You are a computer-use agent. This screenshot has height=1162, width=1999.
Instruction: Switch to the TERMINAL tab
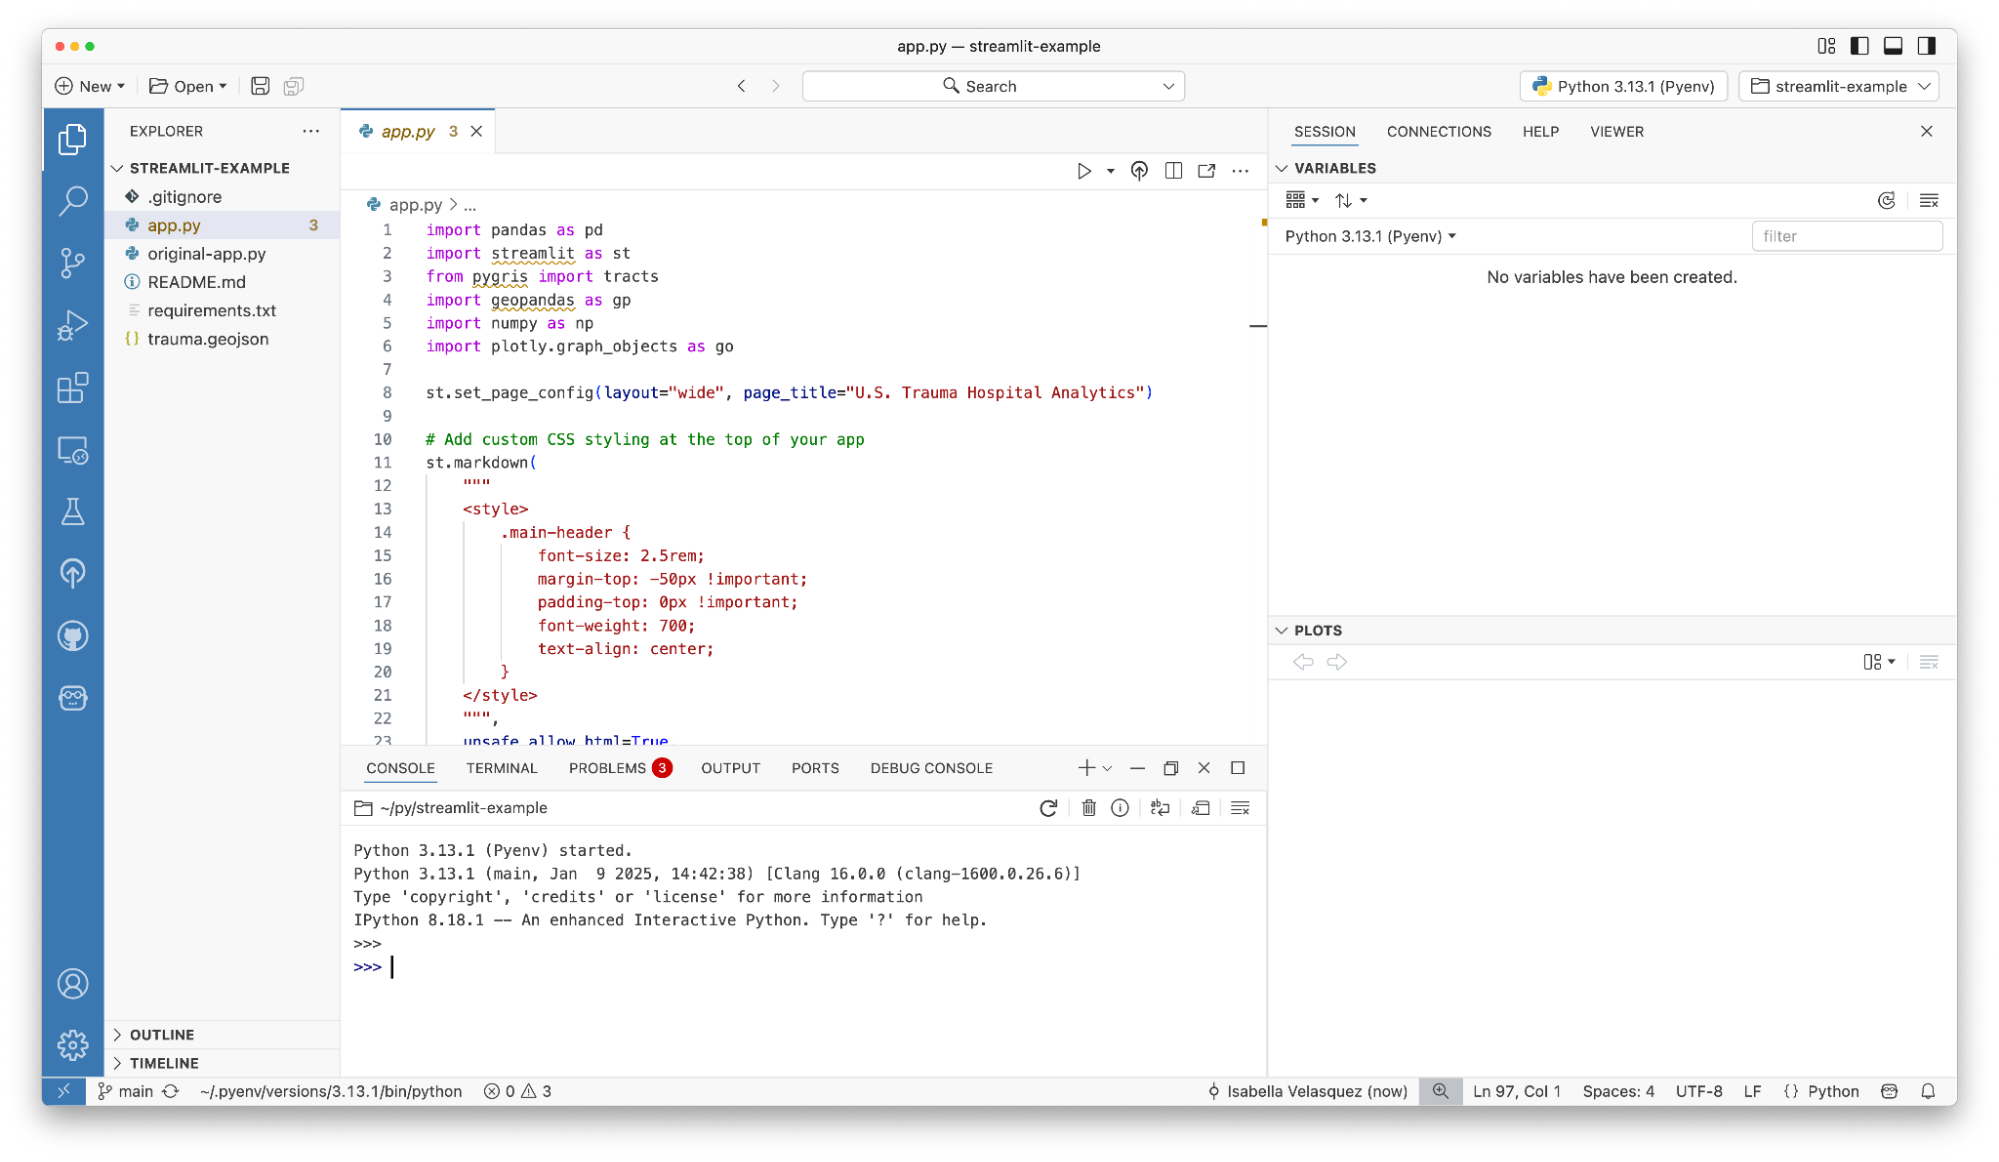[501, 768]
